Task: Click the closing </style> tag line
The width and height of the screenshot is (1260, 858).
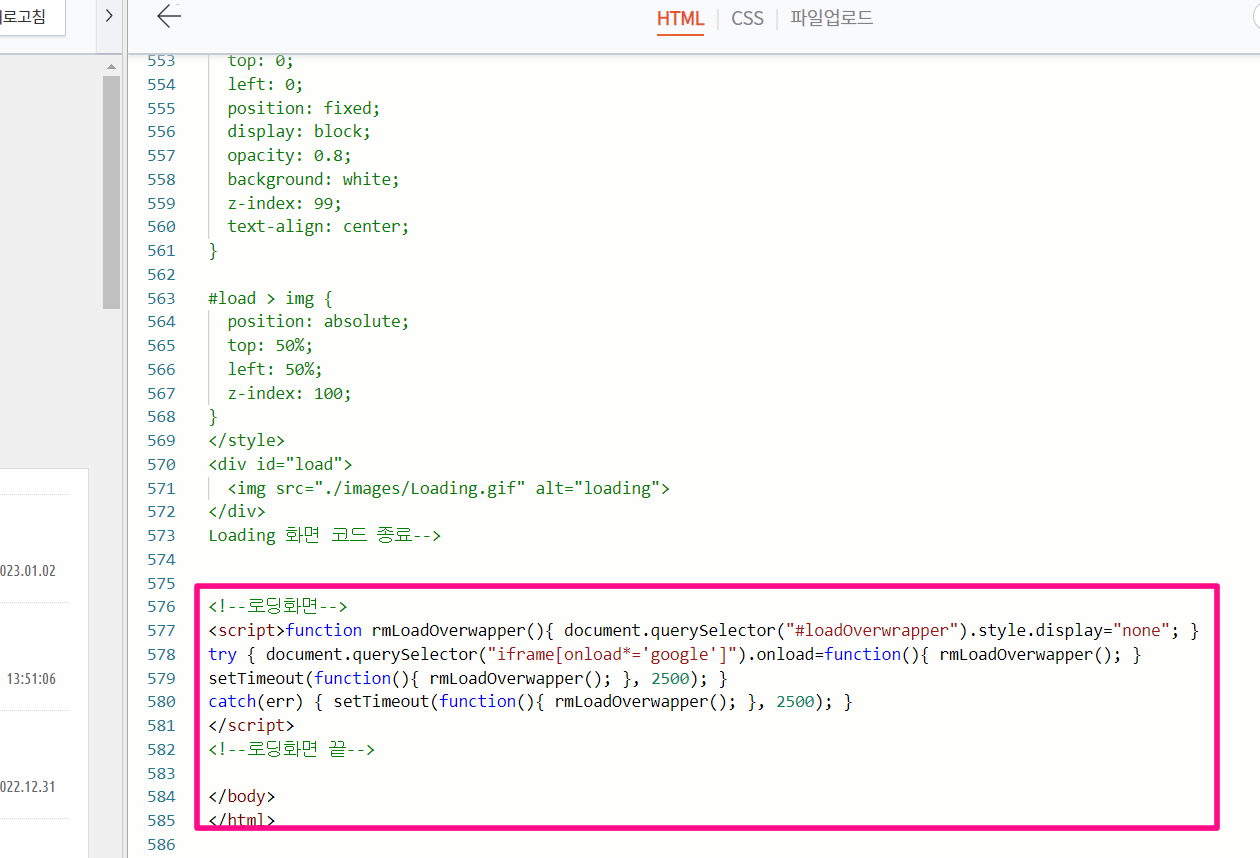Action: pyautogui.click(x=246, y=441)
